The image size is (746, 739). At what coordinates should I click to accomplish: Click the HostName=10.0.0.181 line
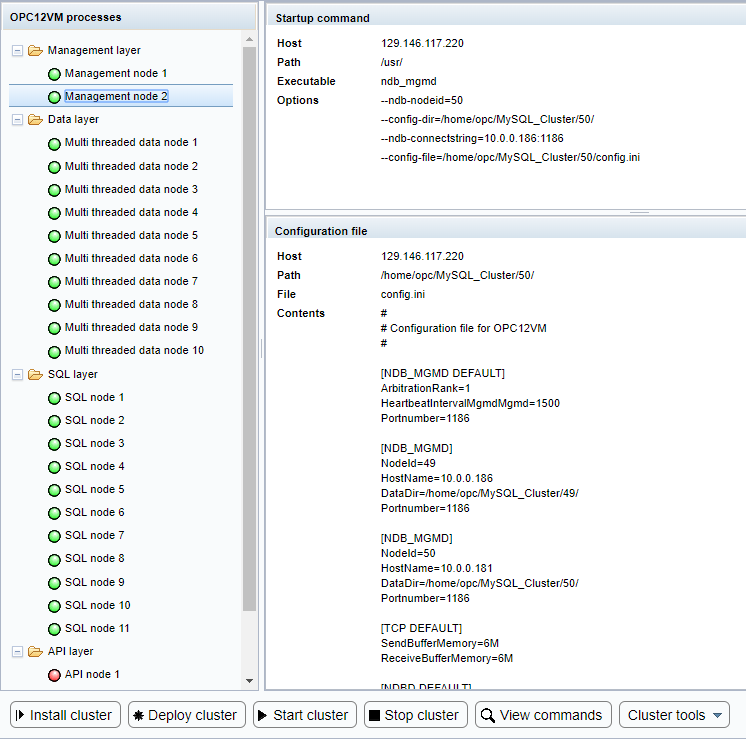[436, 569]
